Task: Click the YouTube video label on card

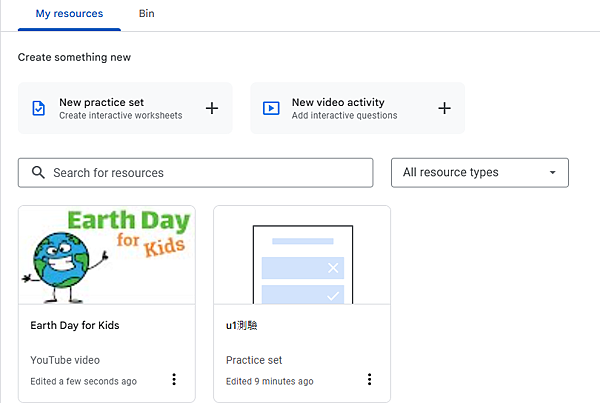Action: click(65, 360)
